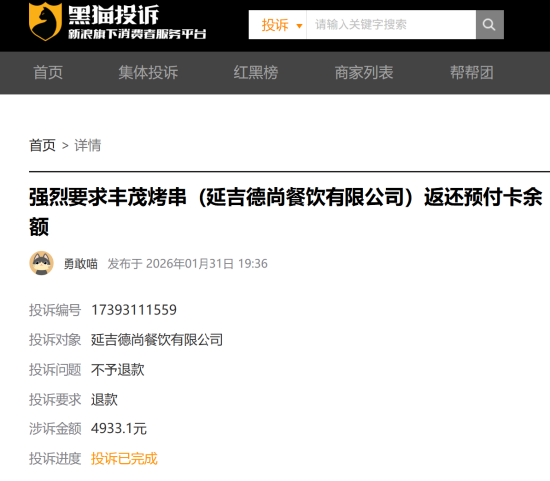Go to 集体投诉 in the navigation bar

point(148,73)
